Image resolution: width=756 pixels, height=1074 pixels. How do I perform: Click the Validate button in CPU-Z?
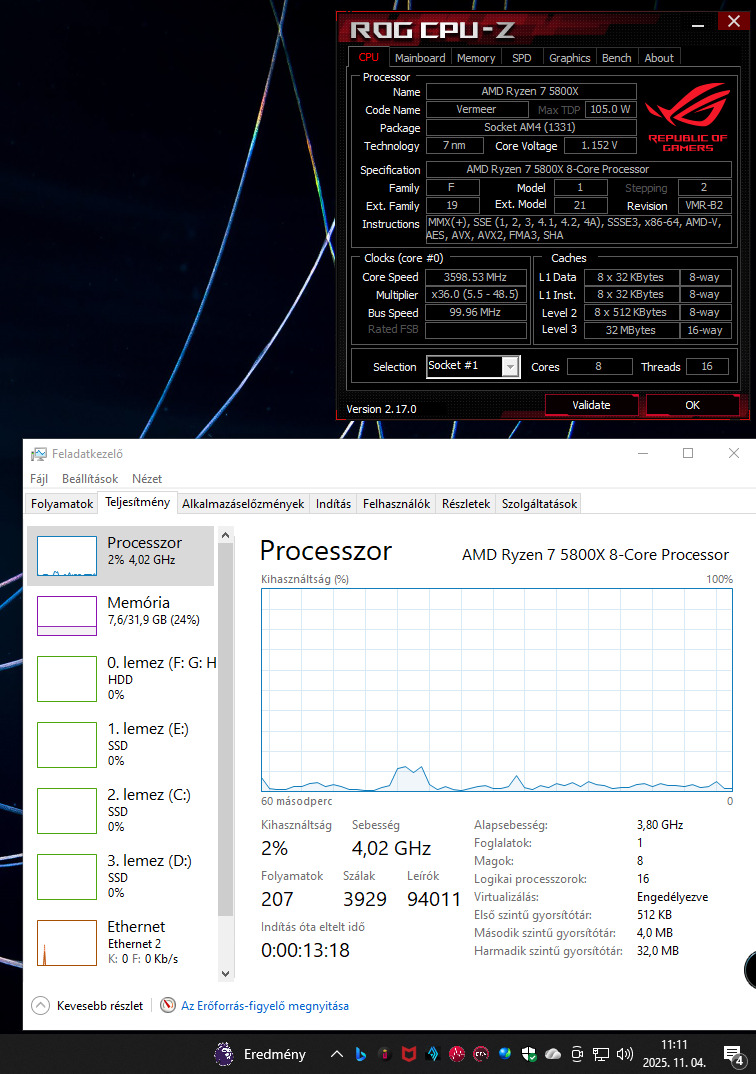pyautogui.click(x=591, y=405)
